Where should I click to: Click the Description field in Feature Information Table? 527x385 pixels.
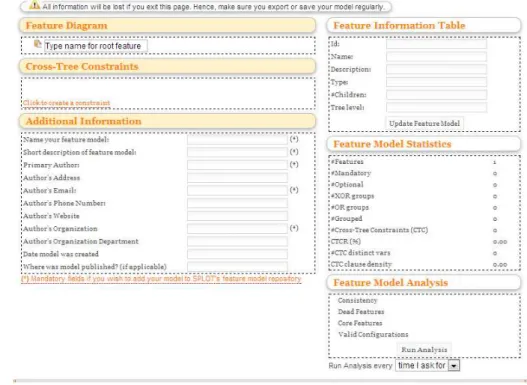436,70
